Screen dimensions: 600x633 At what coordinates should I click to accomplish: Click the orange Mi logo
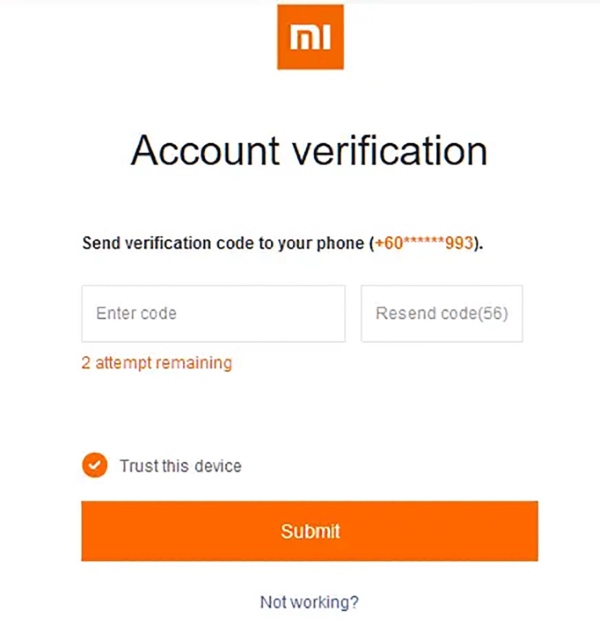(x=309, y=37)
